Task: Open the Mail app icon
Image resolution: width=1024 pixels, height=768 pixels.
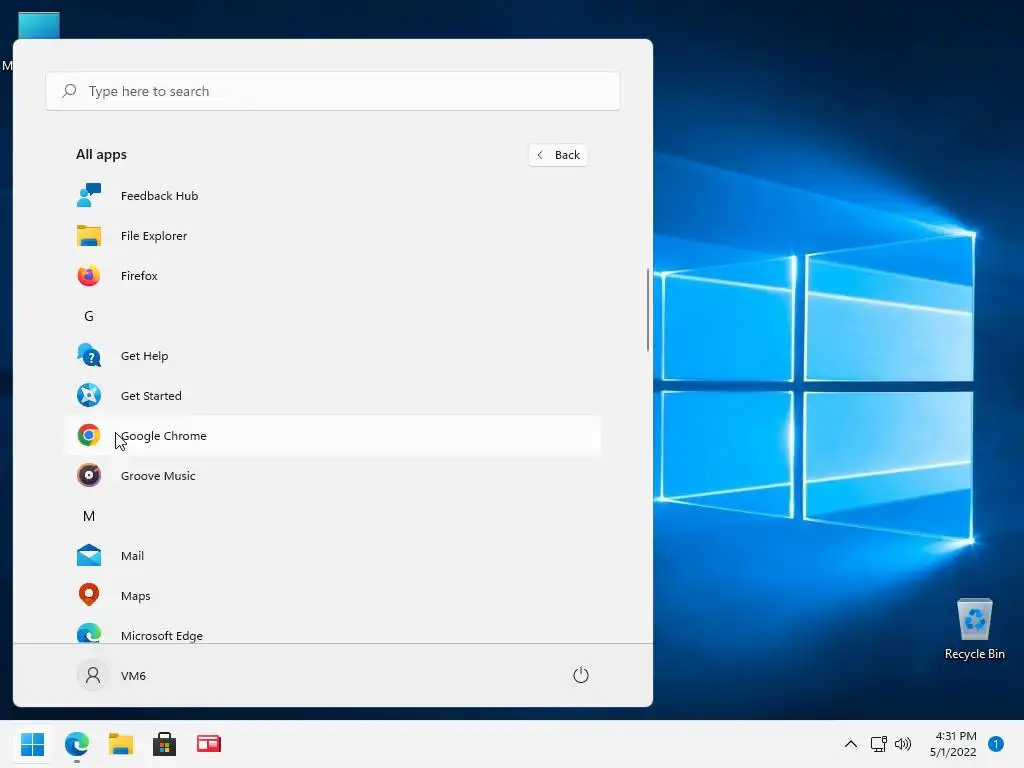Action: click(89, 556)
